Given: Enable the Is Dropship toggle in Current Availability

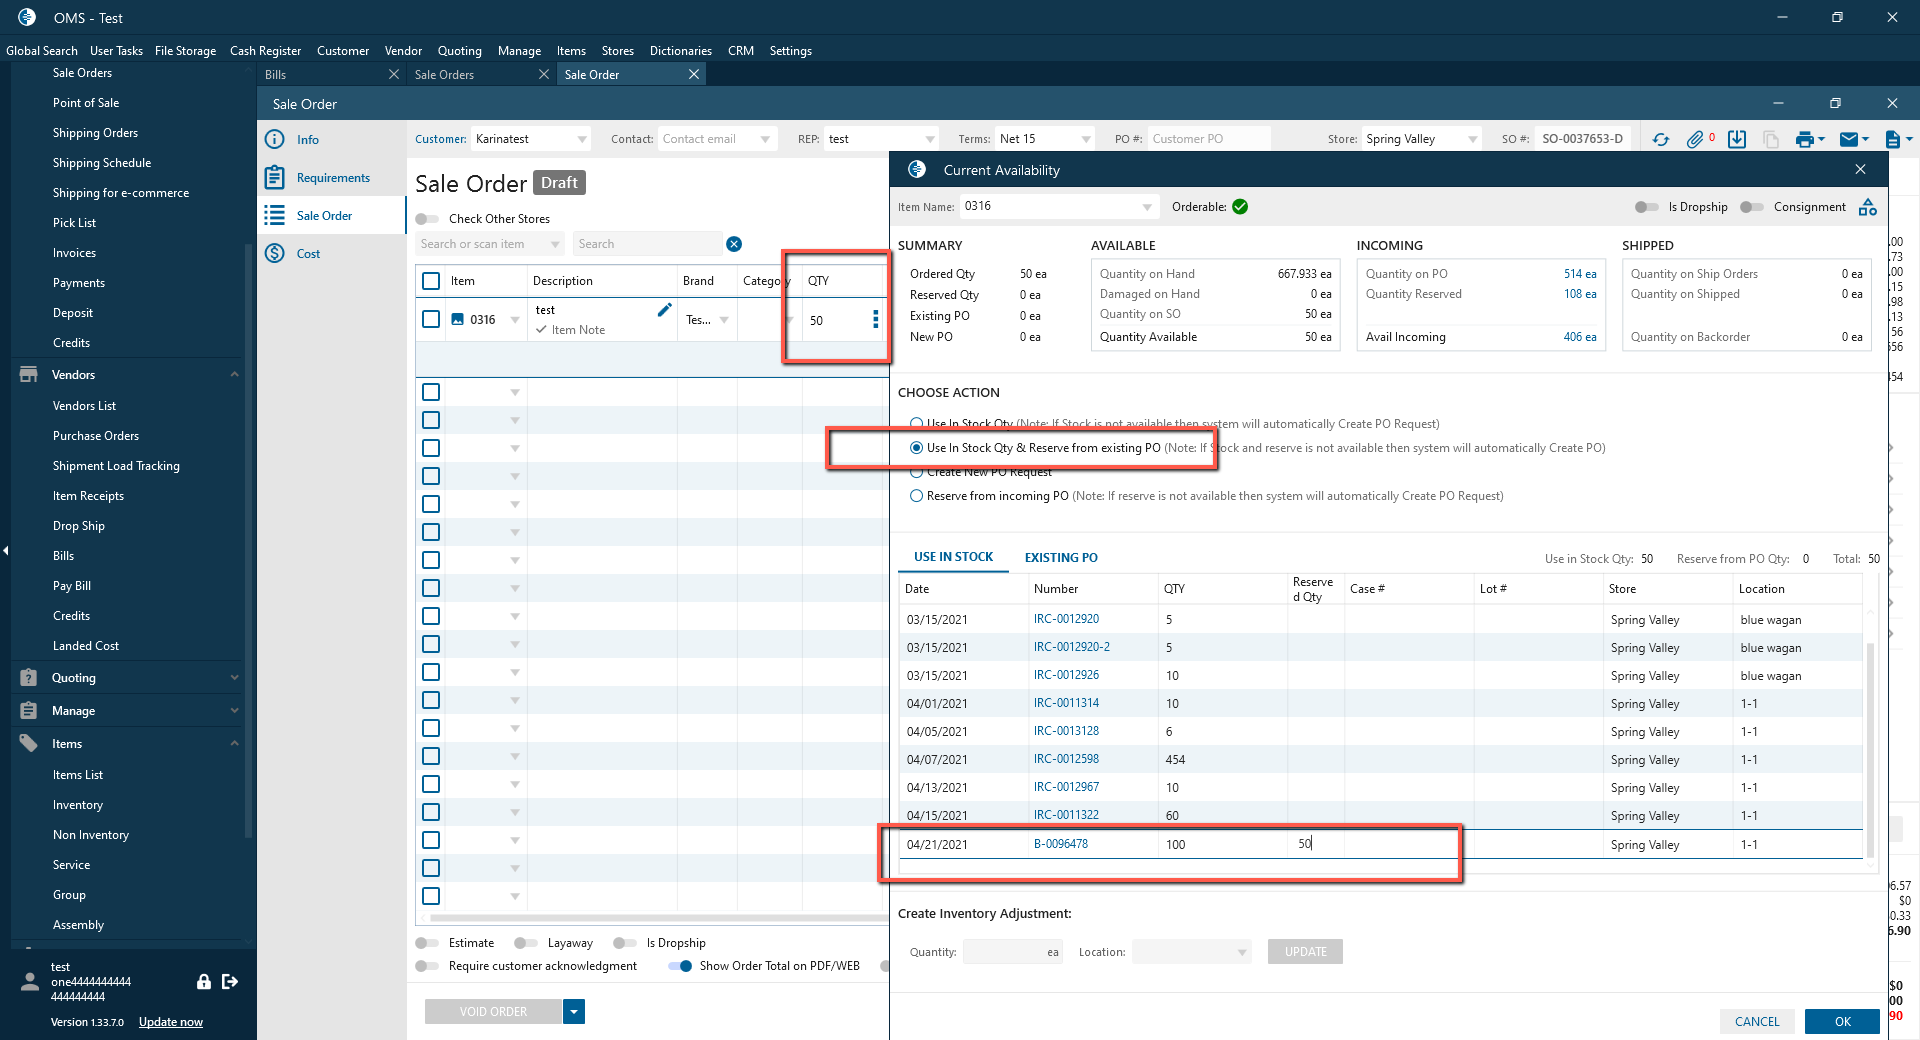Looking at the screenshot, I should 1646,207.
